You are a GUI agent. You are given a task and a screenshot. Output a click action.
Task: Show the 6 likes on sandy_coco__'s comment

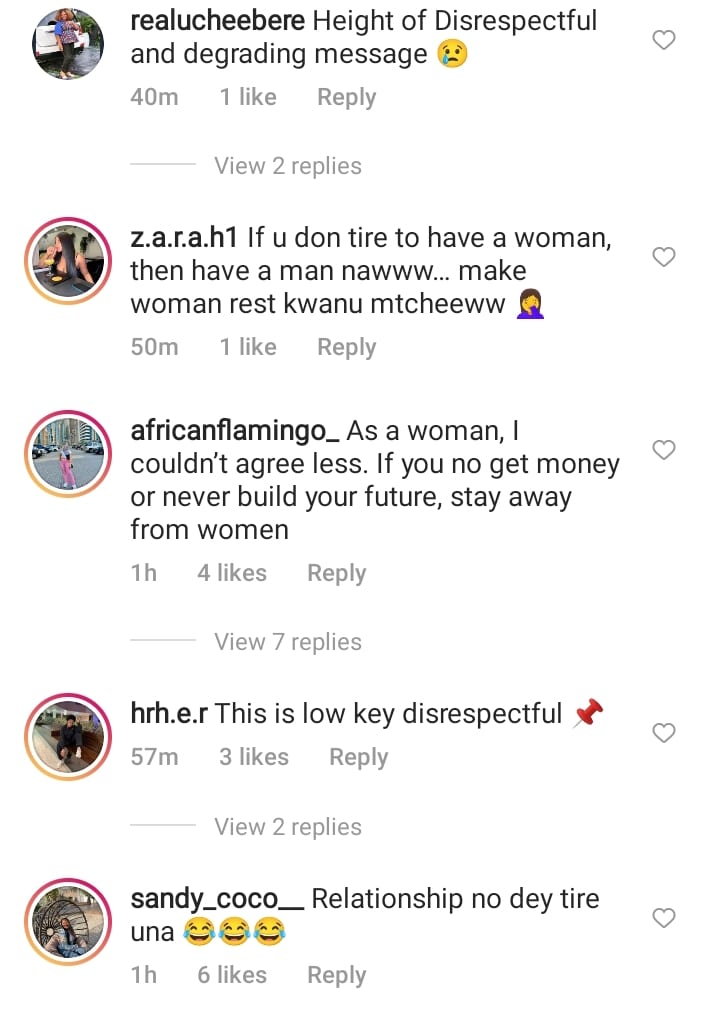click(232, 975)
